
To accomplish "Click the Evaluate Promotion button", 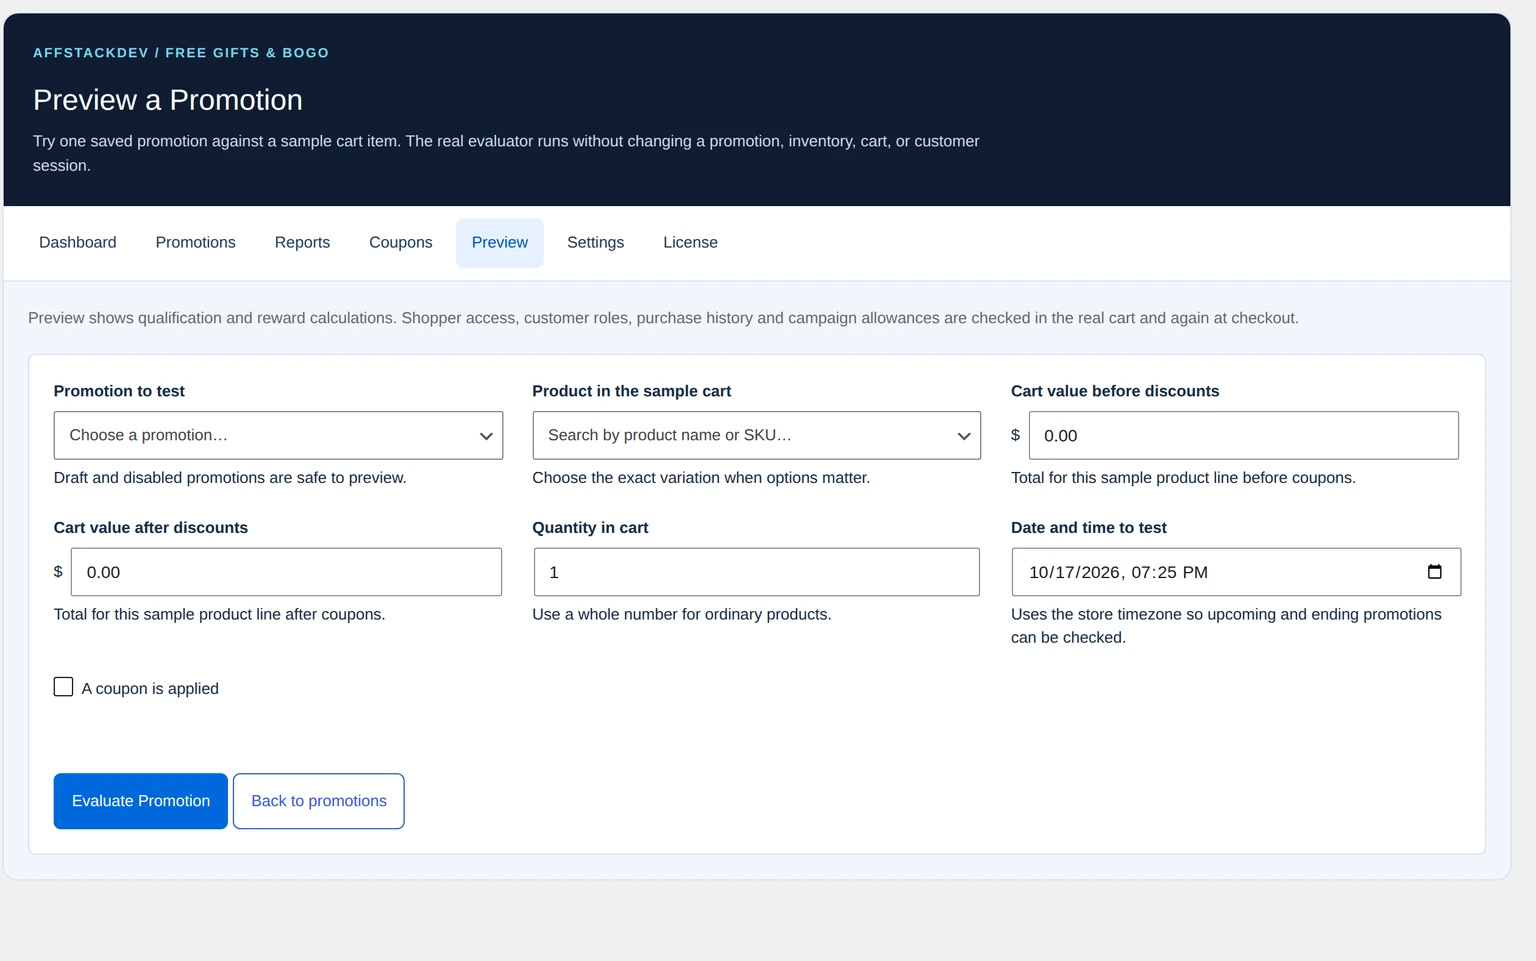I will [x=141, y=801].
